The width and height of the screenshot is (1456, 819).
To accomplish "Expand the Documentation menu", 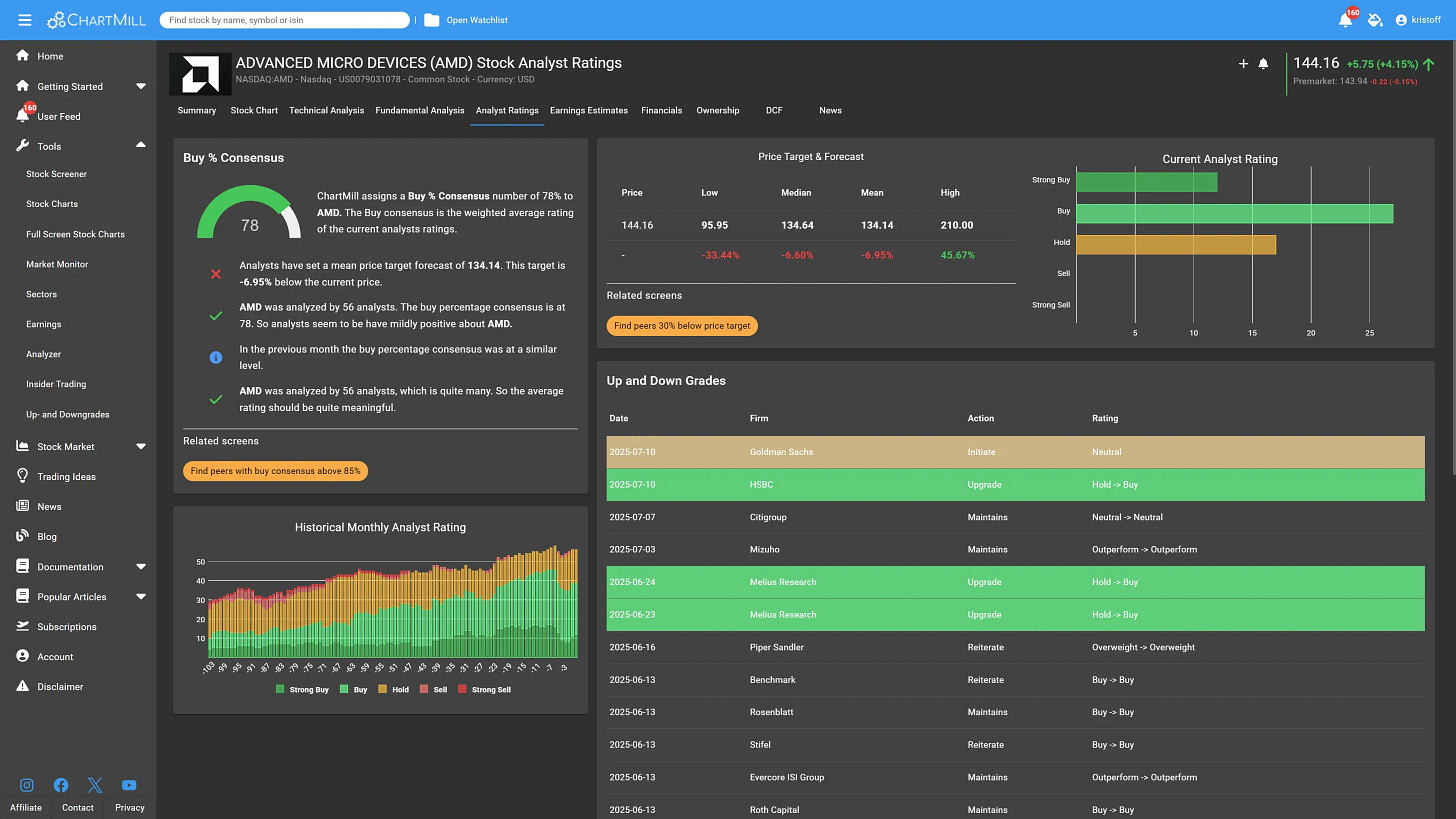I will point(141,566).
